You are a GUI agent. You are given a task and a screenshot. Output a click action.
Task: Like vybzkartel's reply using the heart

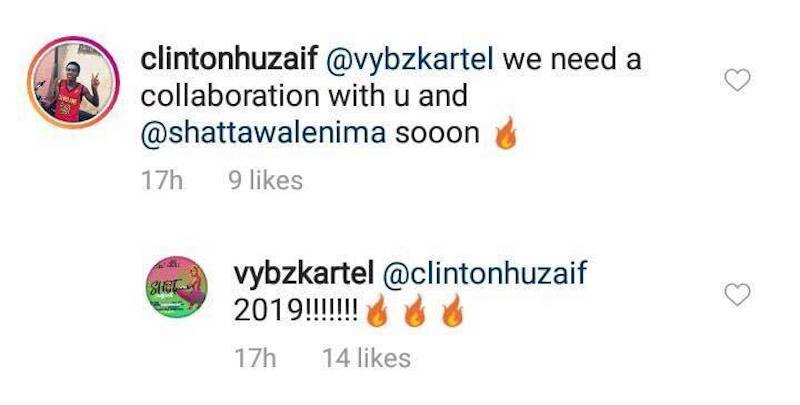pyautogui.click(x=737, y=294)
